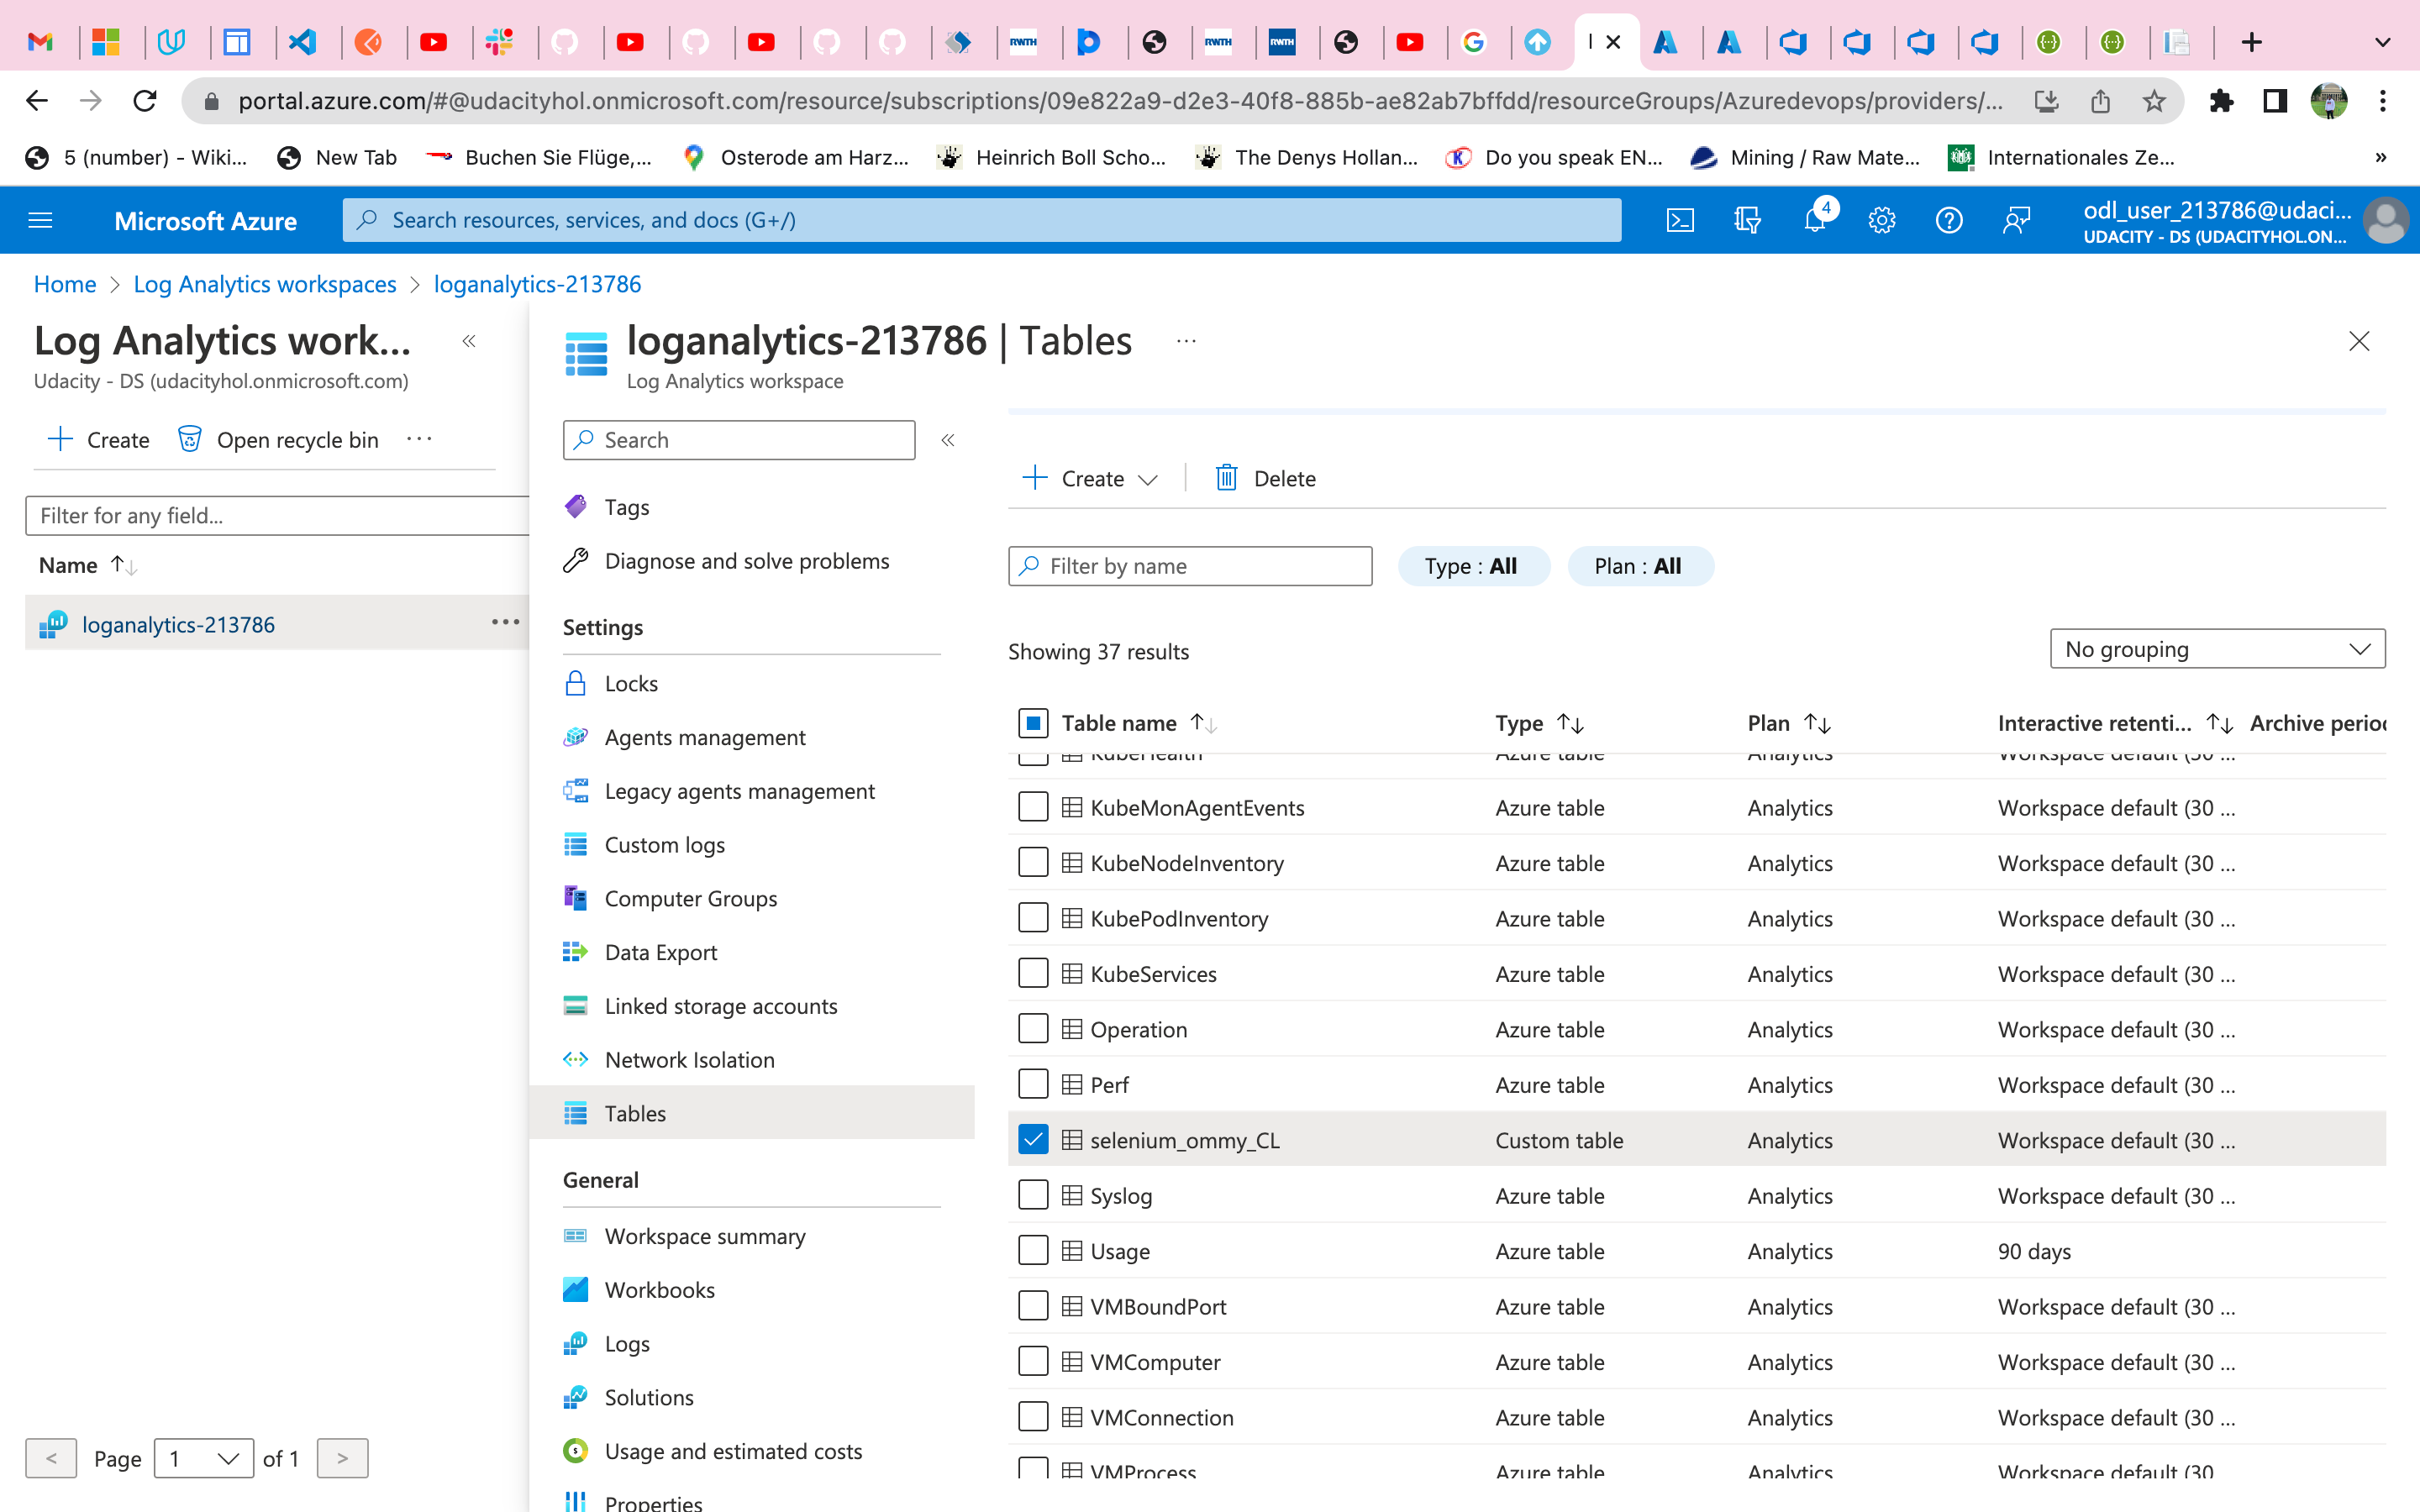Click the feedback icon in the header

tap(2016, 220)
